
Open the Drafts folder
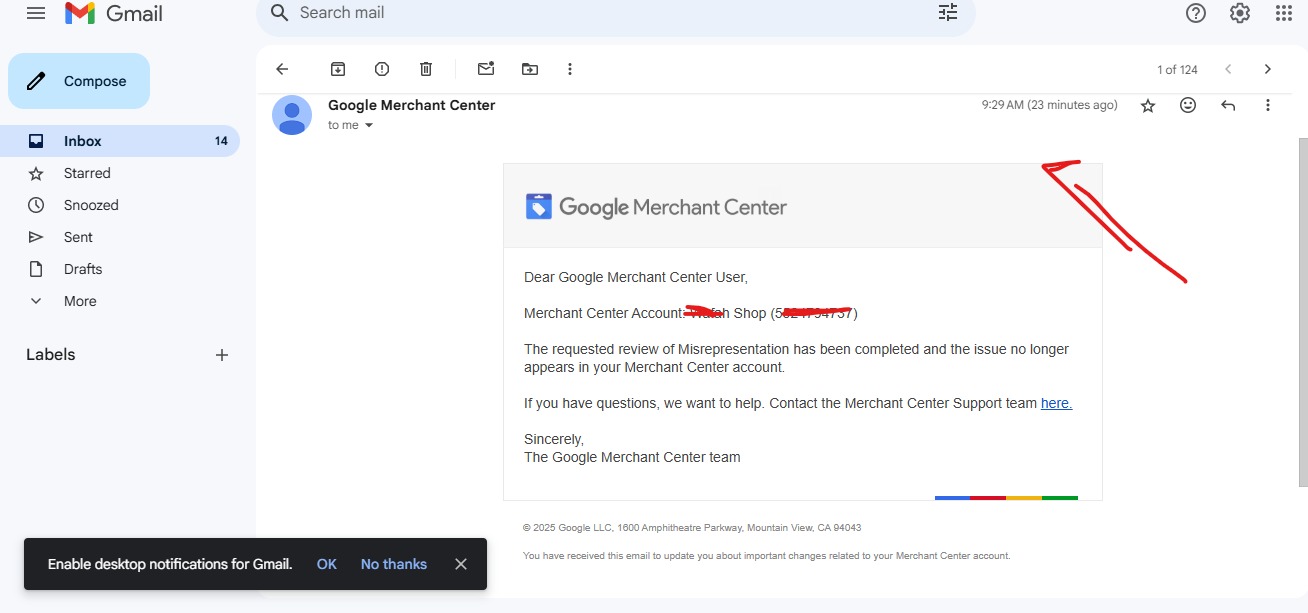(x=83, y=269)
